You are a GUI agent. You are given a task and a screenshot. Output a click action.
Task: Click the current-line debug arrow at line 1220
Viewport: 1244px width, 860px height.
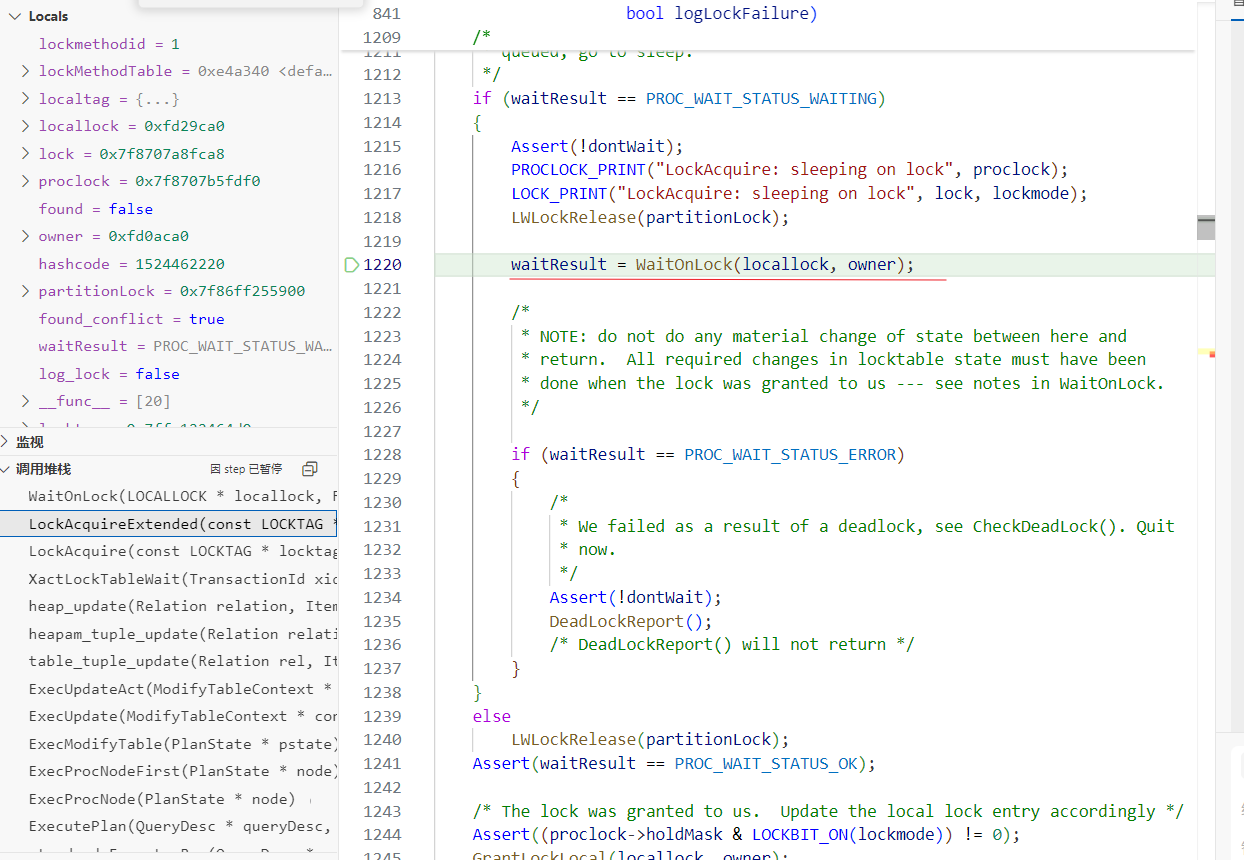[x=351, y=265]
